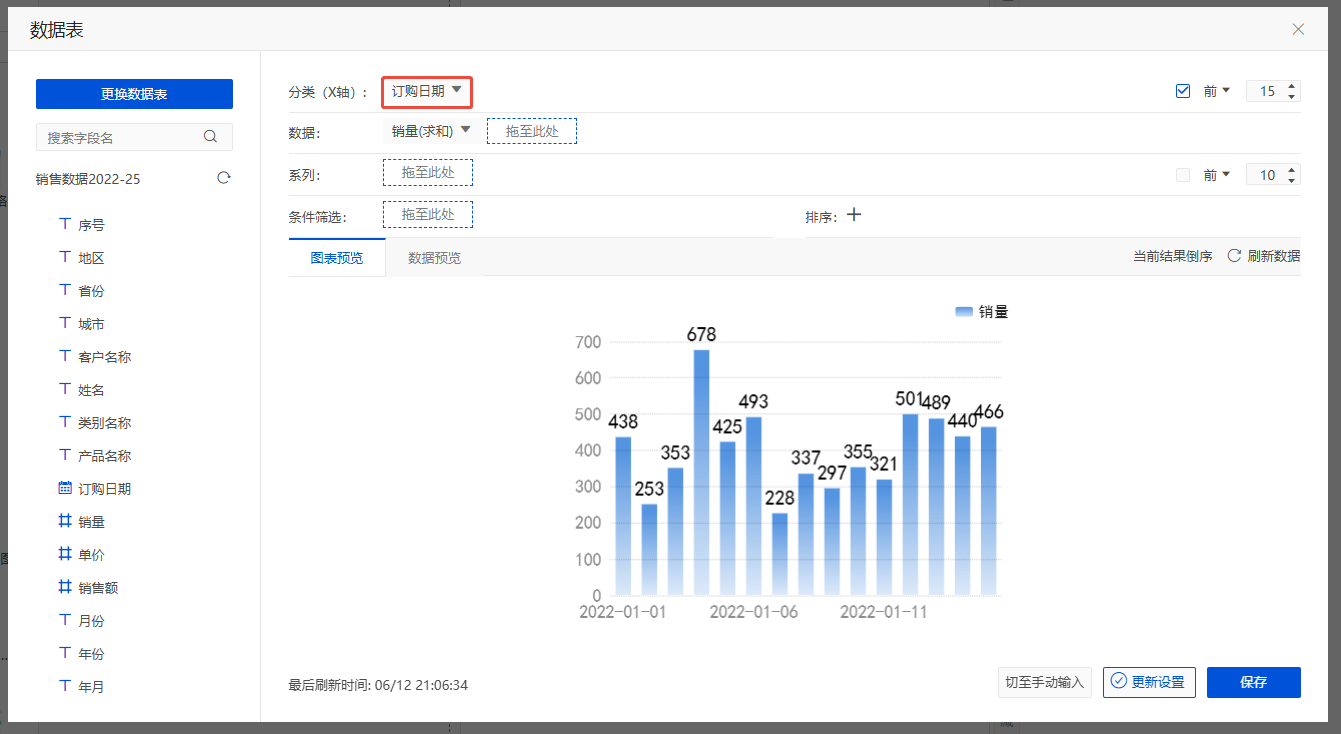Click the number-type icon beside 单价
1341x734 pixels.
pyautogui.click(x=65, y=555)
